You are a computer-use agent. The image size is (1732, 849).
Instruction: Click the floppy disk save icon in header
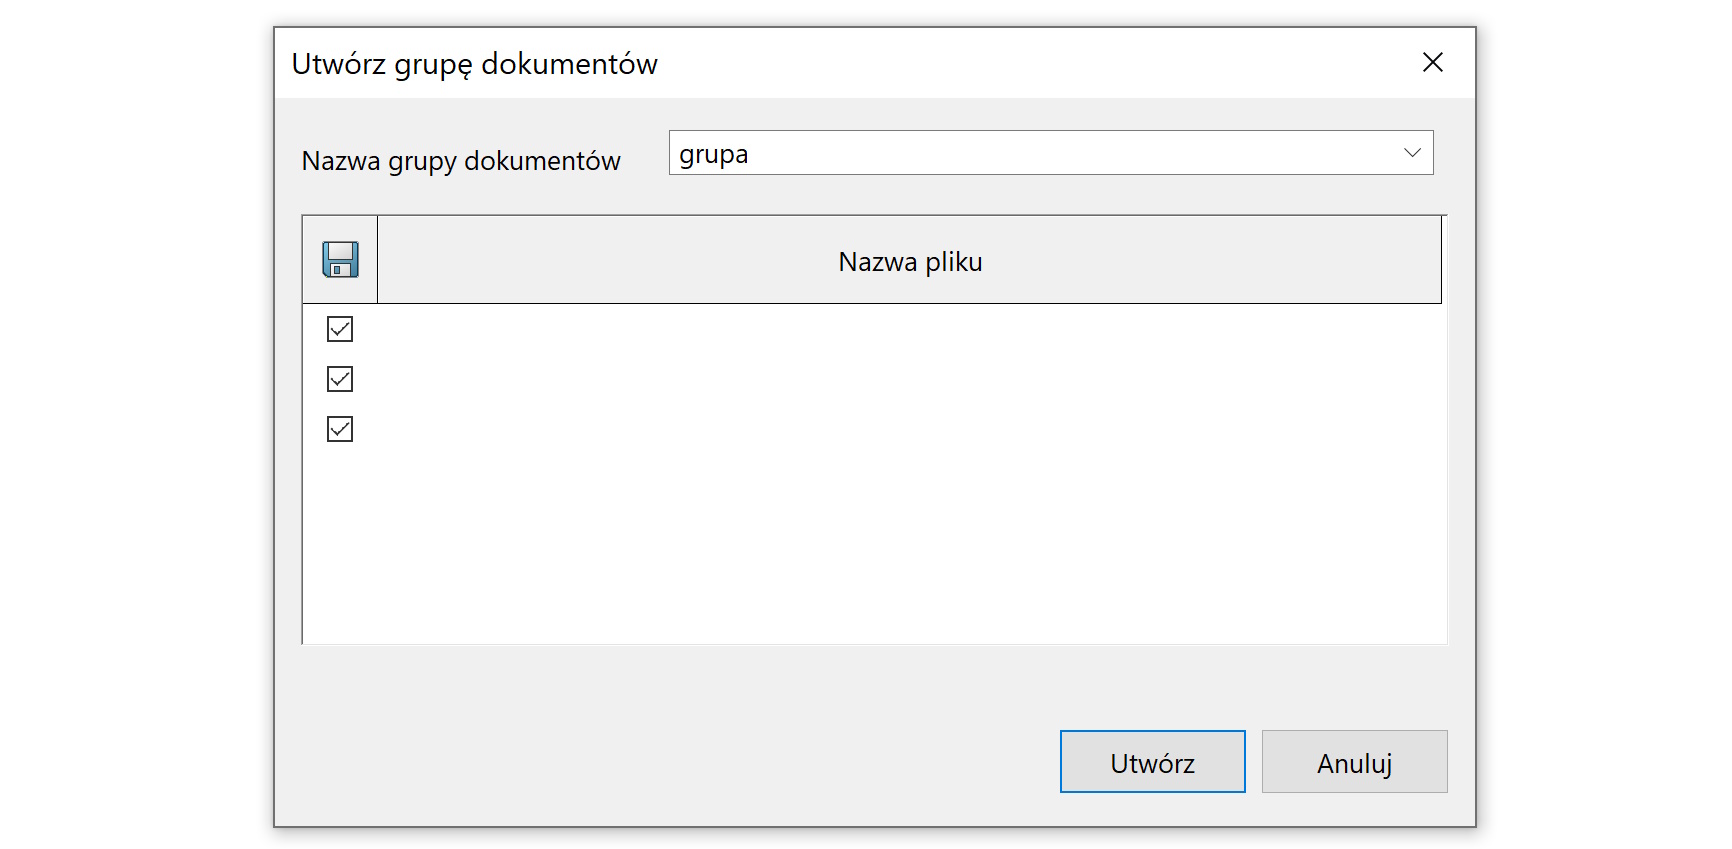pyautogui.click(x=340, y=259)
